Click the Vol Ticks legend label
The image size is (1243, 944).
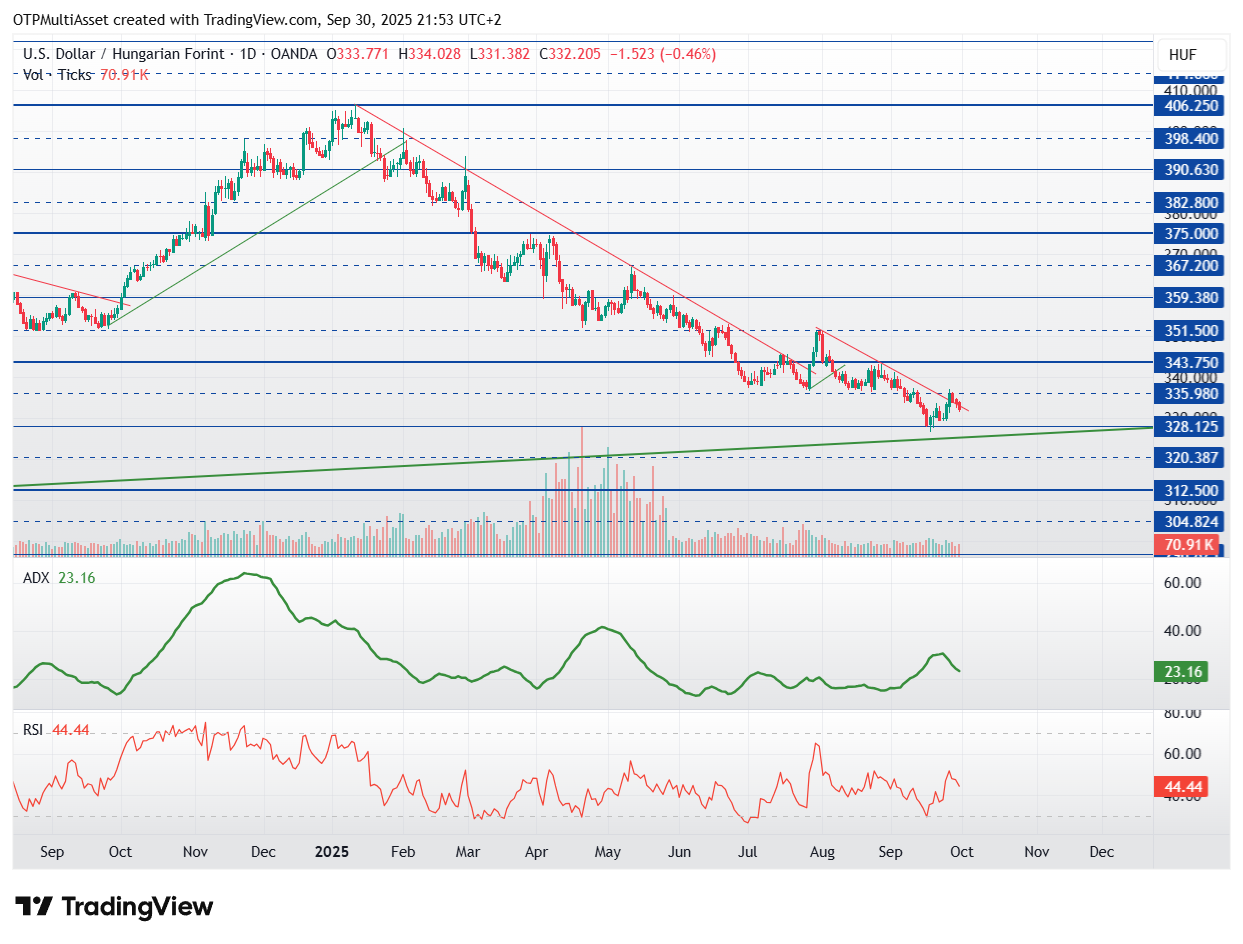point(58,74)
